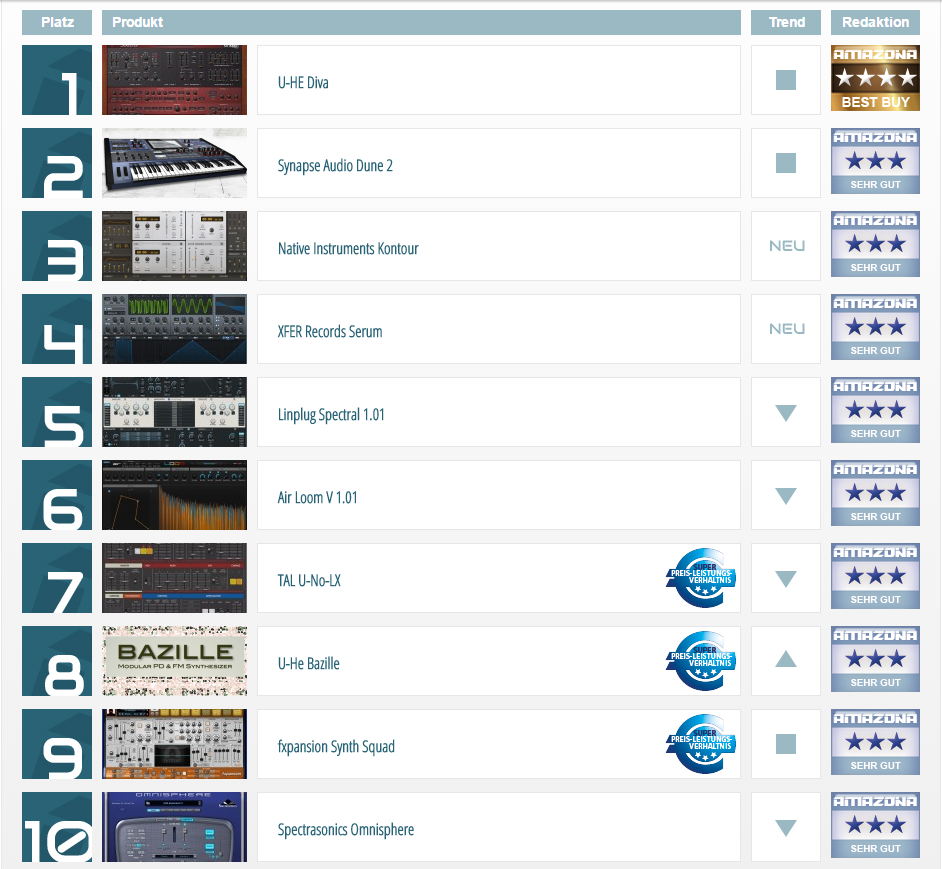
Task: Click the TAL U-No-LX thumbnail
Action: tap(174, 578)
